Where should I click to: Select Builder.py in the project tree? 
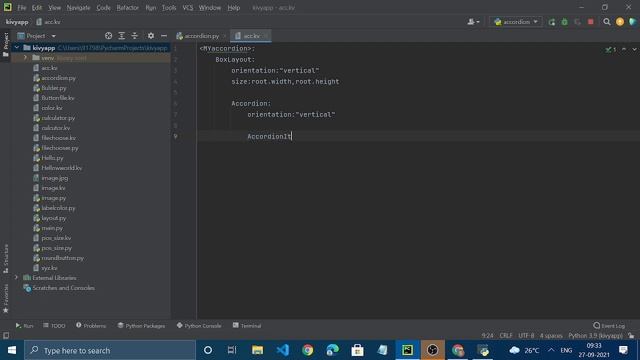(53, 88)
